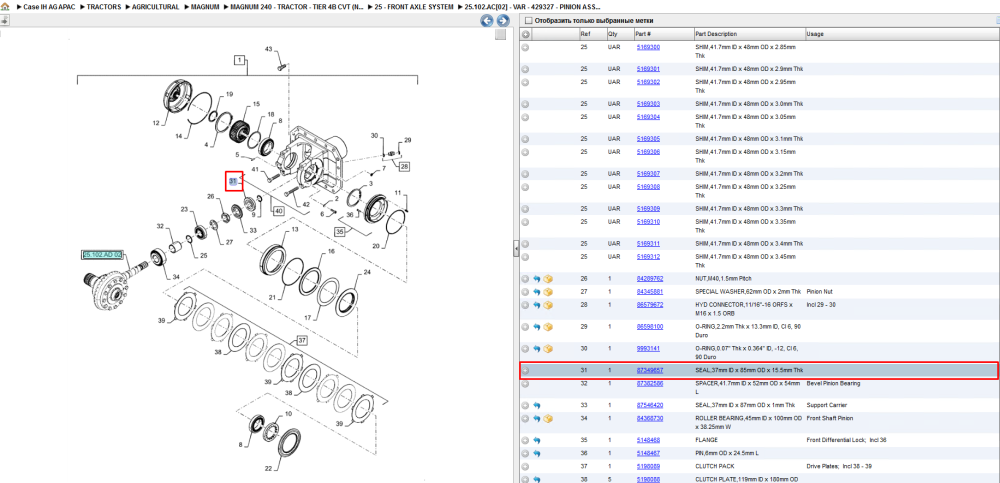Click the blue arrow icon for ROLLER BEARING row

click(x=537, y=419)
